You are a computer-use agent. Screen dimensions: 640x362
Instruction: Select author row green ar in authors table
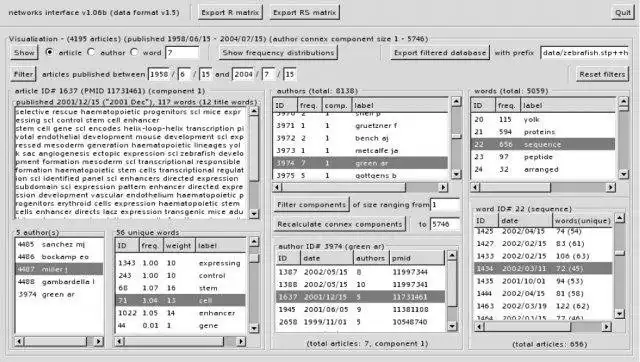tap(360, 163)
